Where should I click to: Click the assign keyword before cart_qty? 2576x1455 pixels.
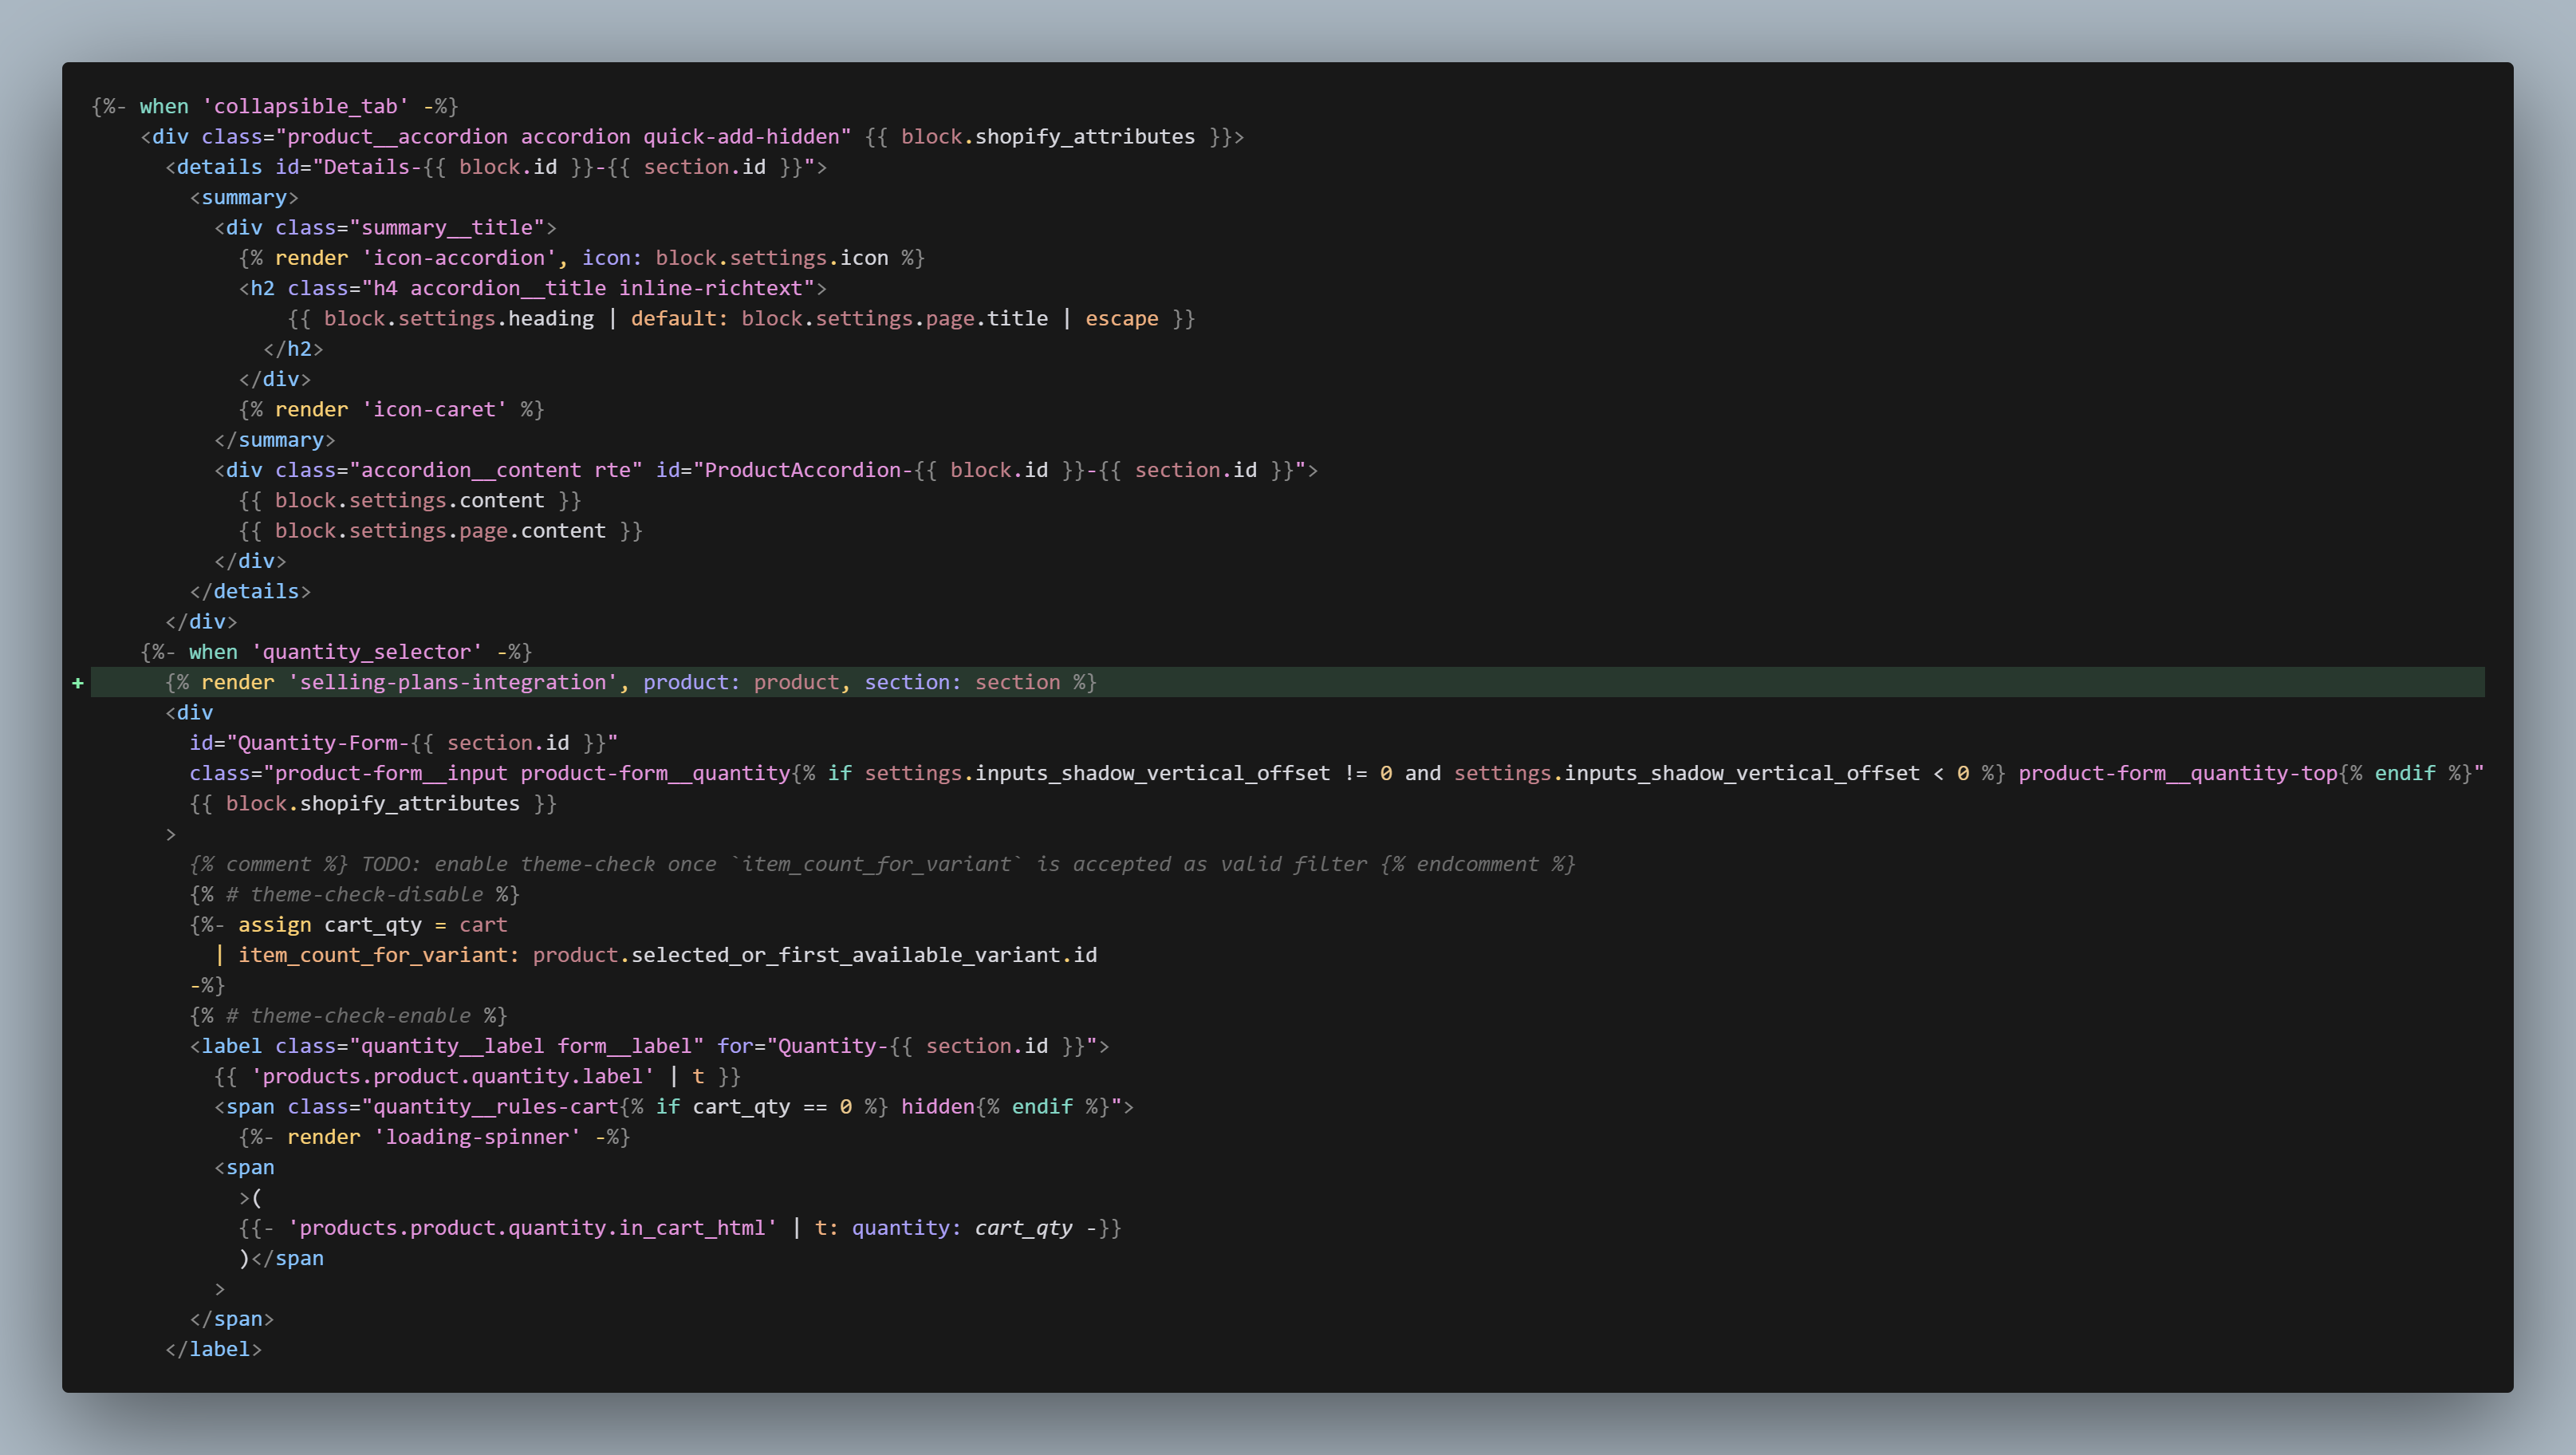click(274, 925)
